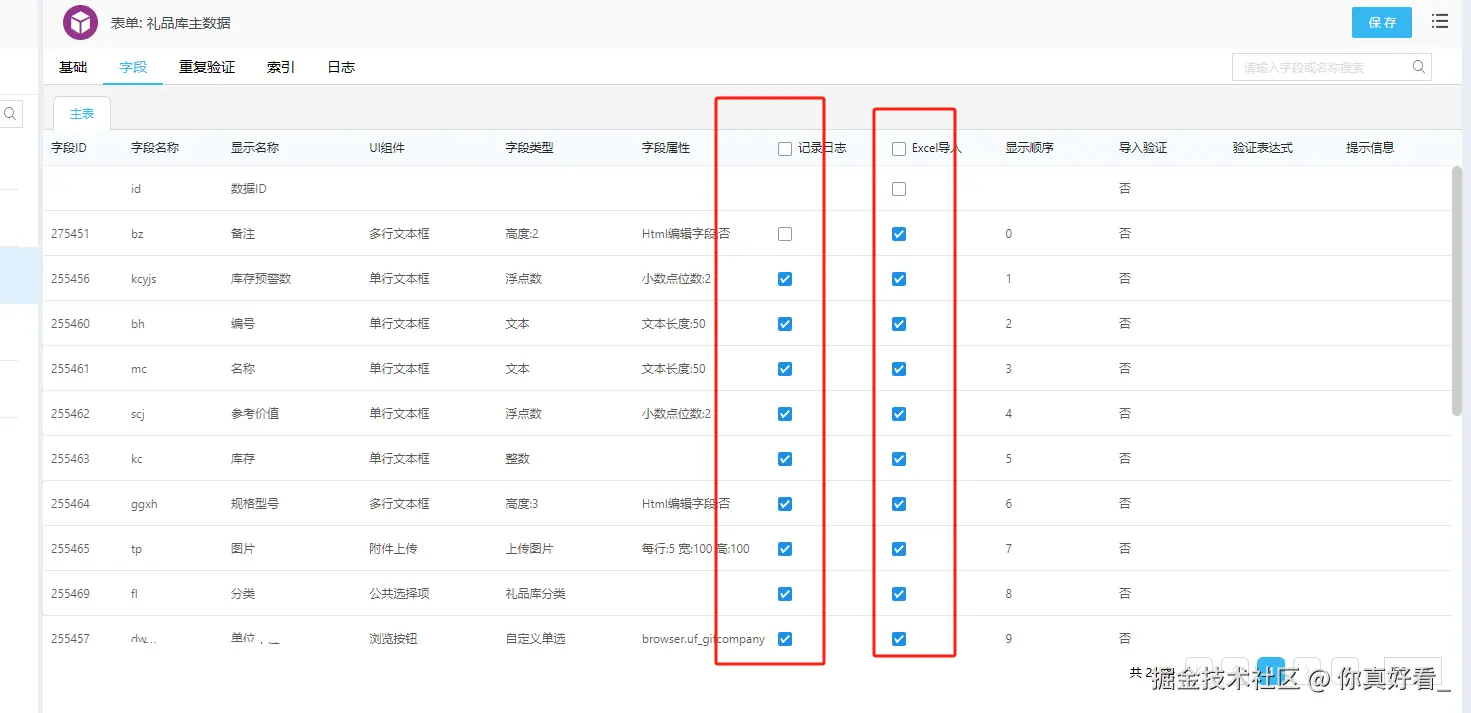Uncheck Excel导入 for scj 参考价值 row

point(899,414)
